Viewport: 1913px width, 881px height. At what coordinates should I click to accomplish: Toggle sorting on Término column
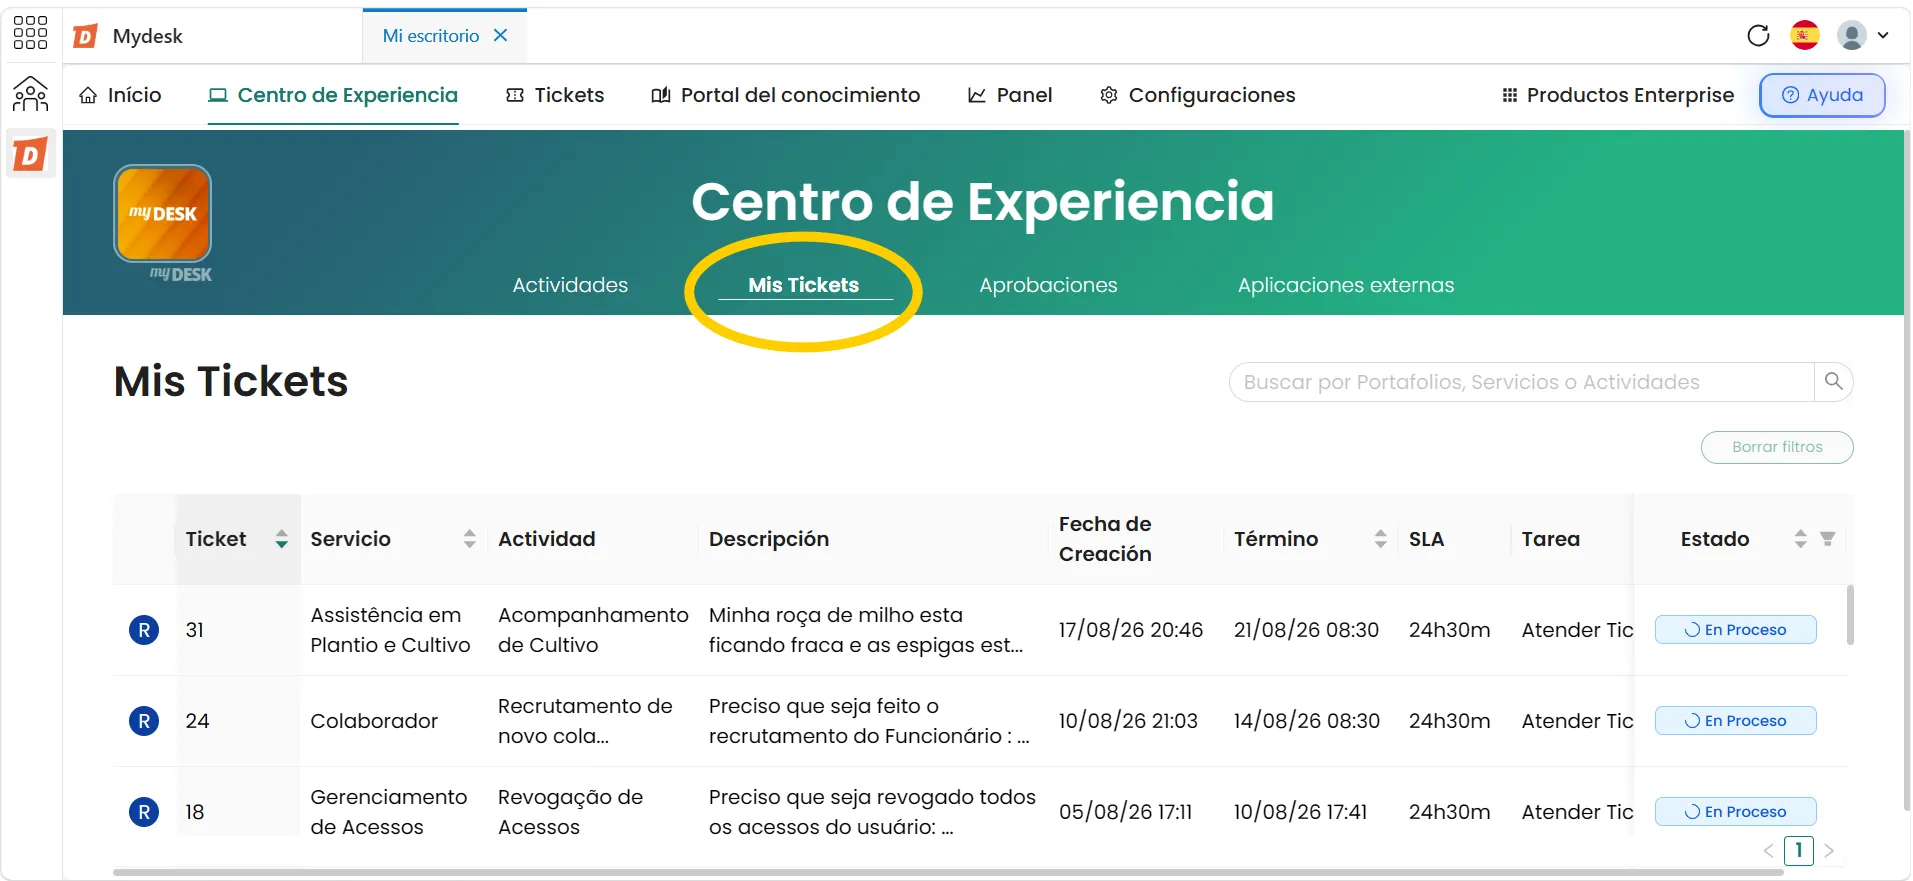(x=1380, y=539)
